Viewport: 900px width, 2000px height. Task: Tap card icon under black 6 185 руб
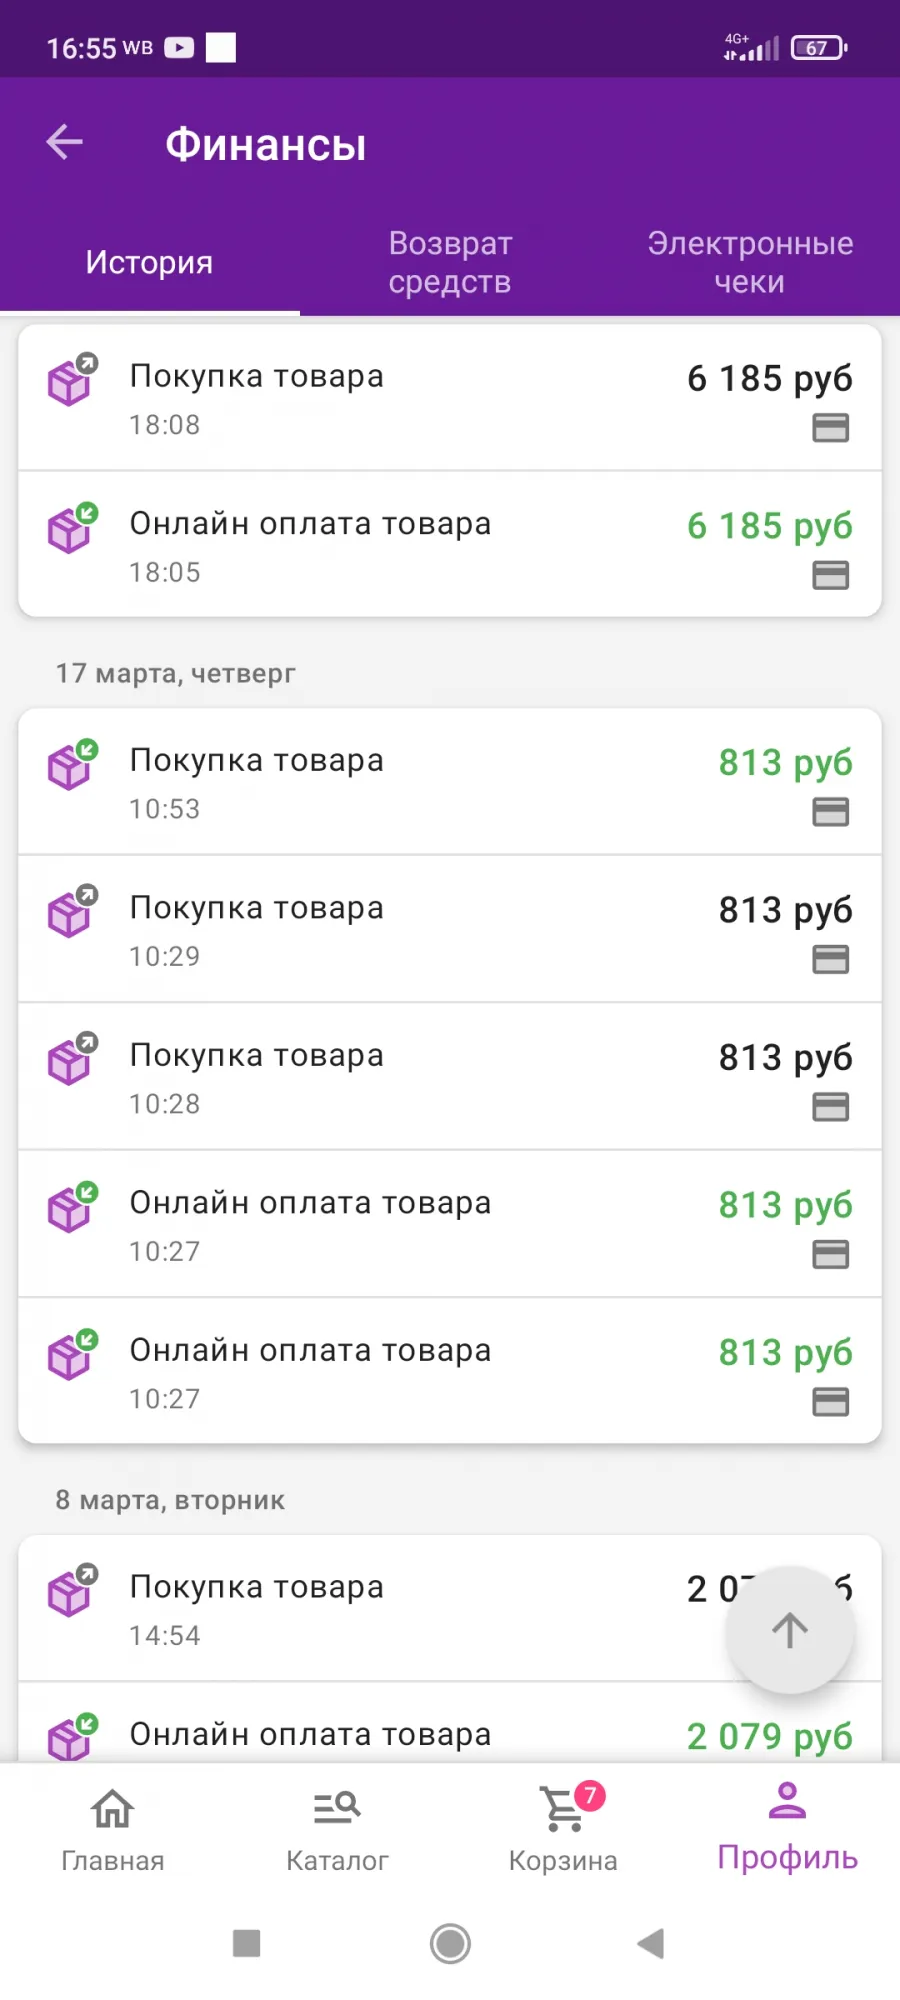tap(831, 428)
